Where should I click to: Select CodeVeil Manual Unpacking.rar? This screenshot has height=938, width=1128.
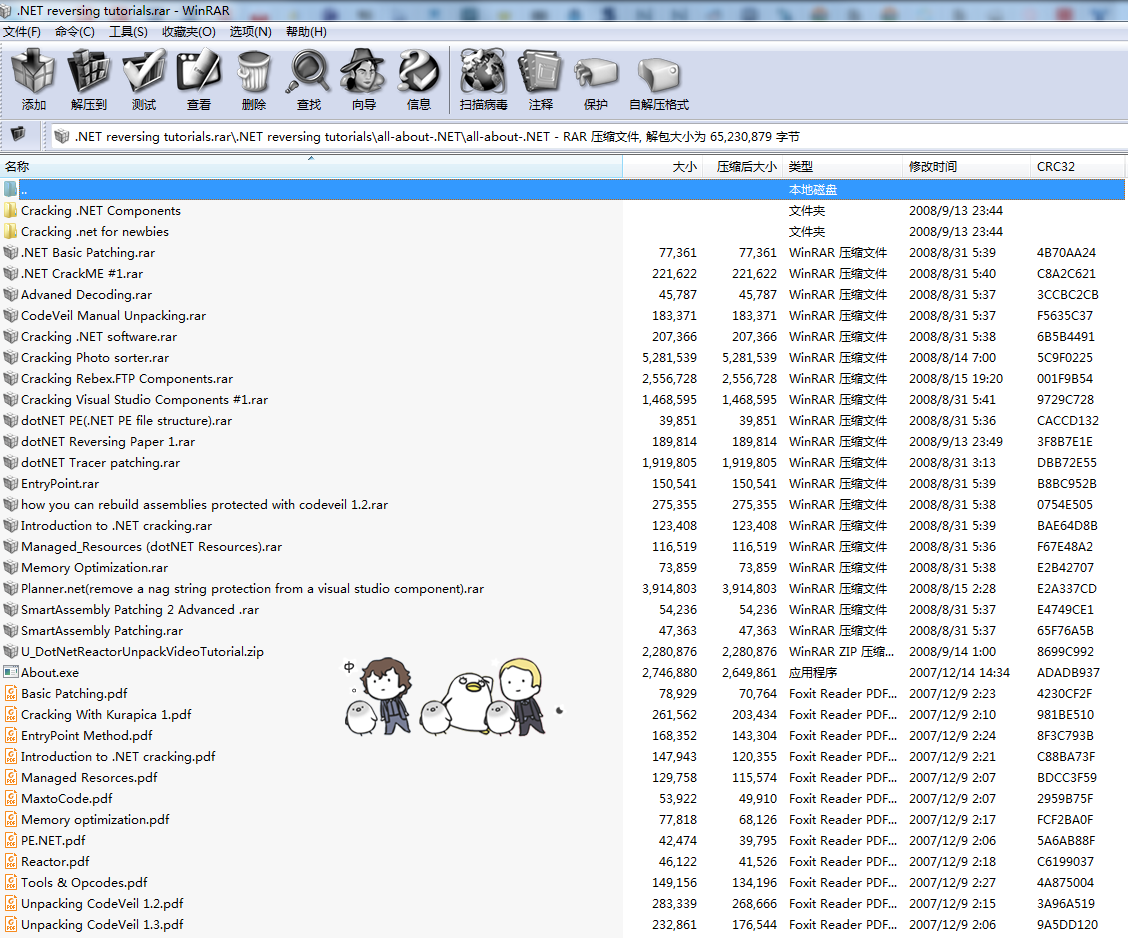[114, 316]
